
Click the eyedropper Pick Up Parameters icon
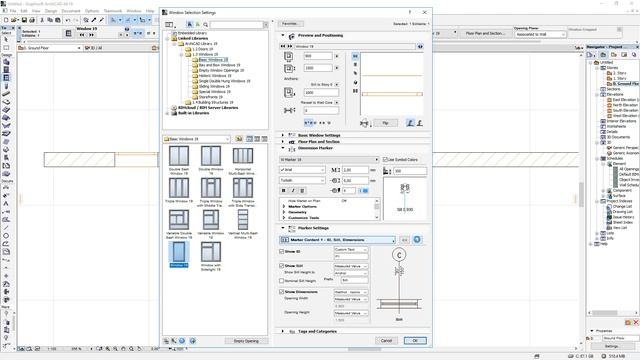[x=94, y=20]
